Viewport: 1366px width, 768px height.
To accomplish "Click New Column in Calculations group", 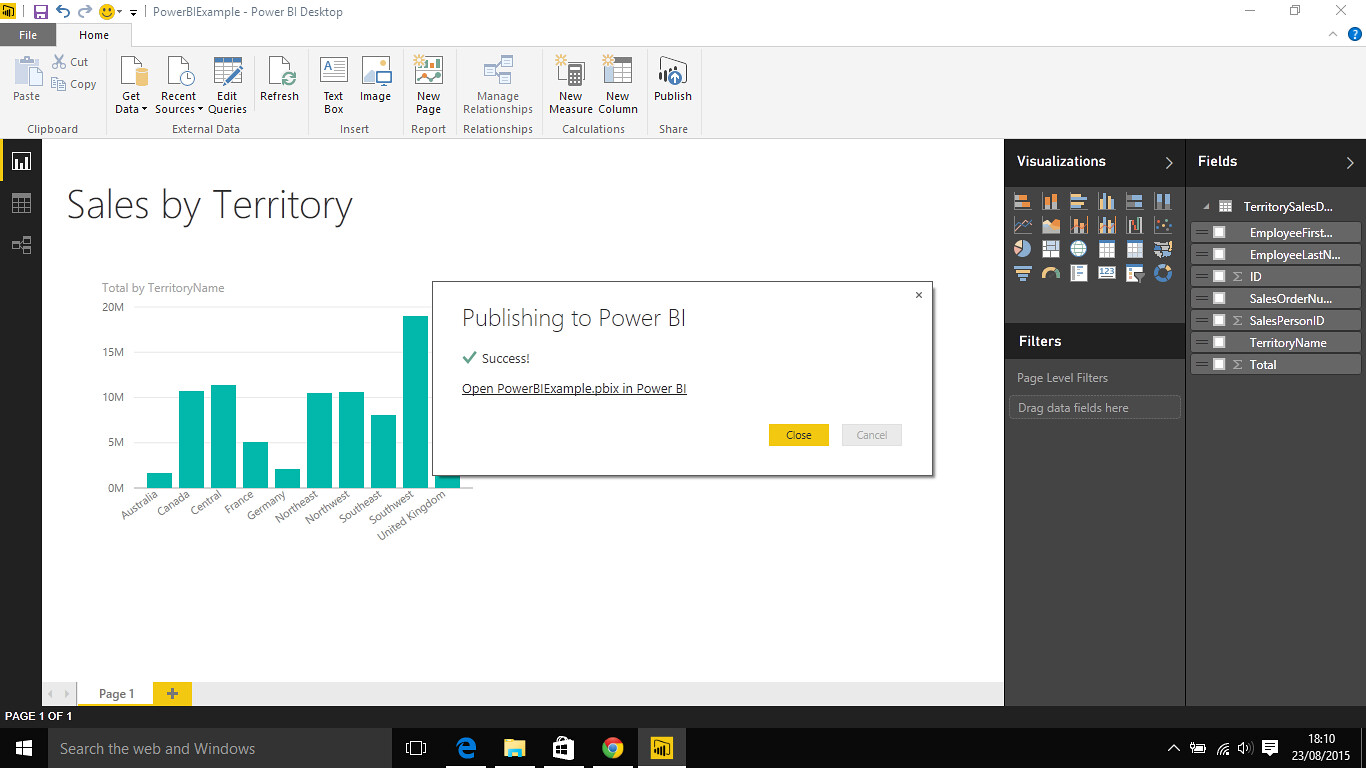I will (x=618, y=86).
